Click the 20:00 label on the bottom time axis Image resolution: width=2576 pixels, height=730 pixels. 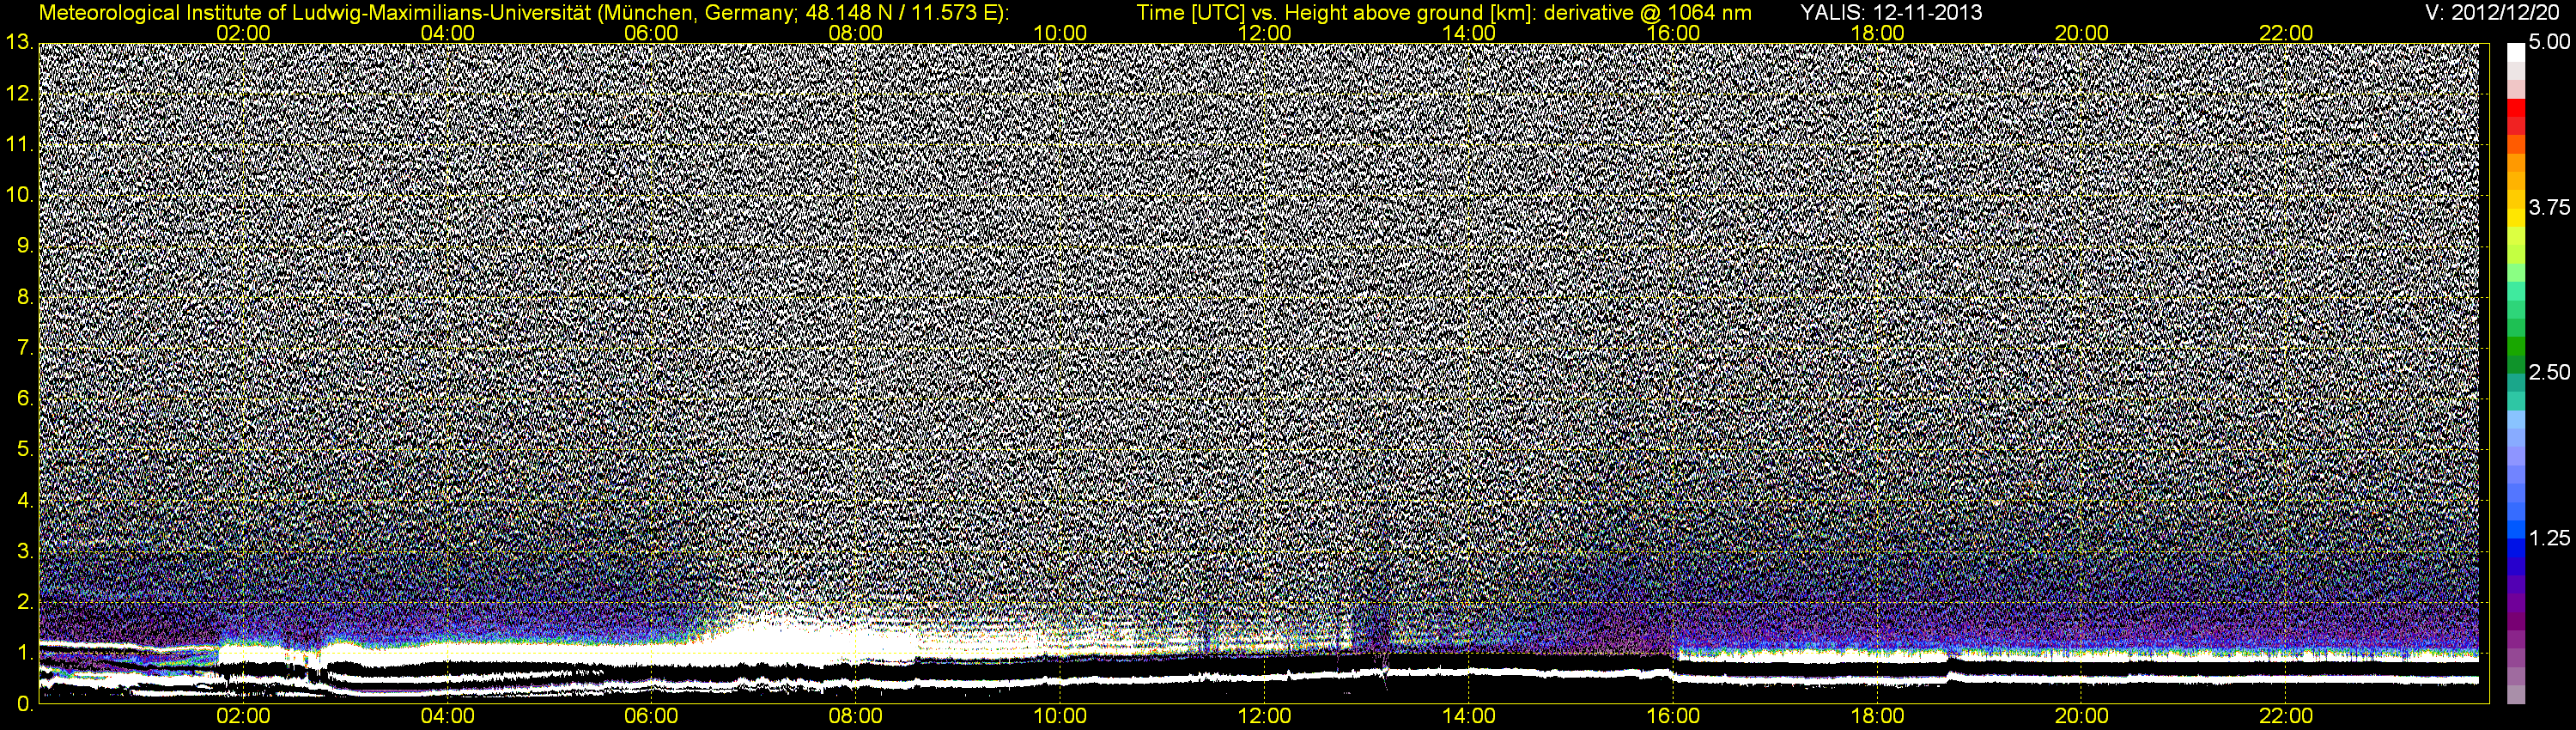coord(2082,717)
